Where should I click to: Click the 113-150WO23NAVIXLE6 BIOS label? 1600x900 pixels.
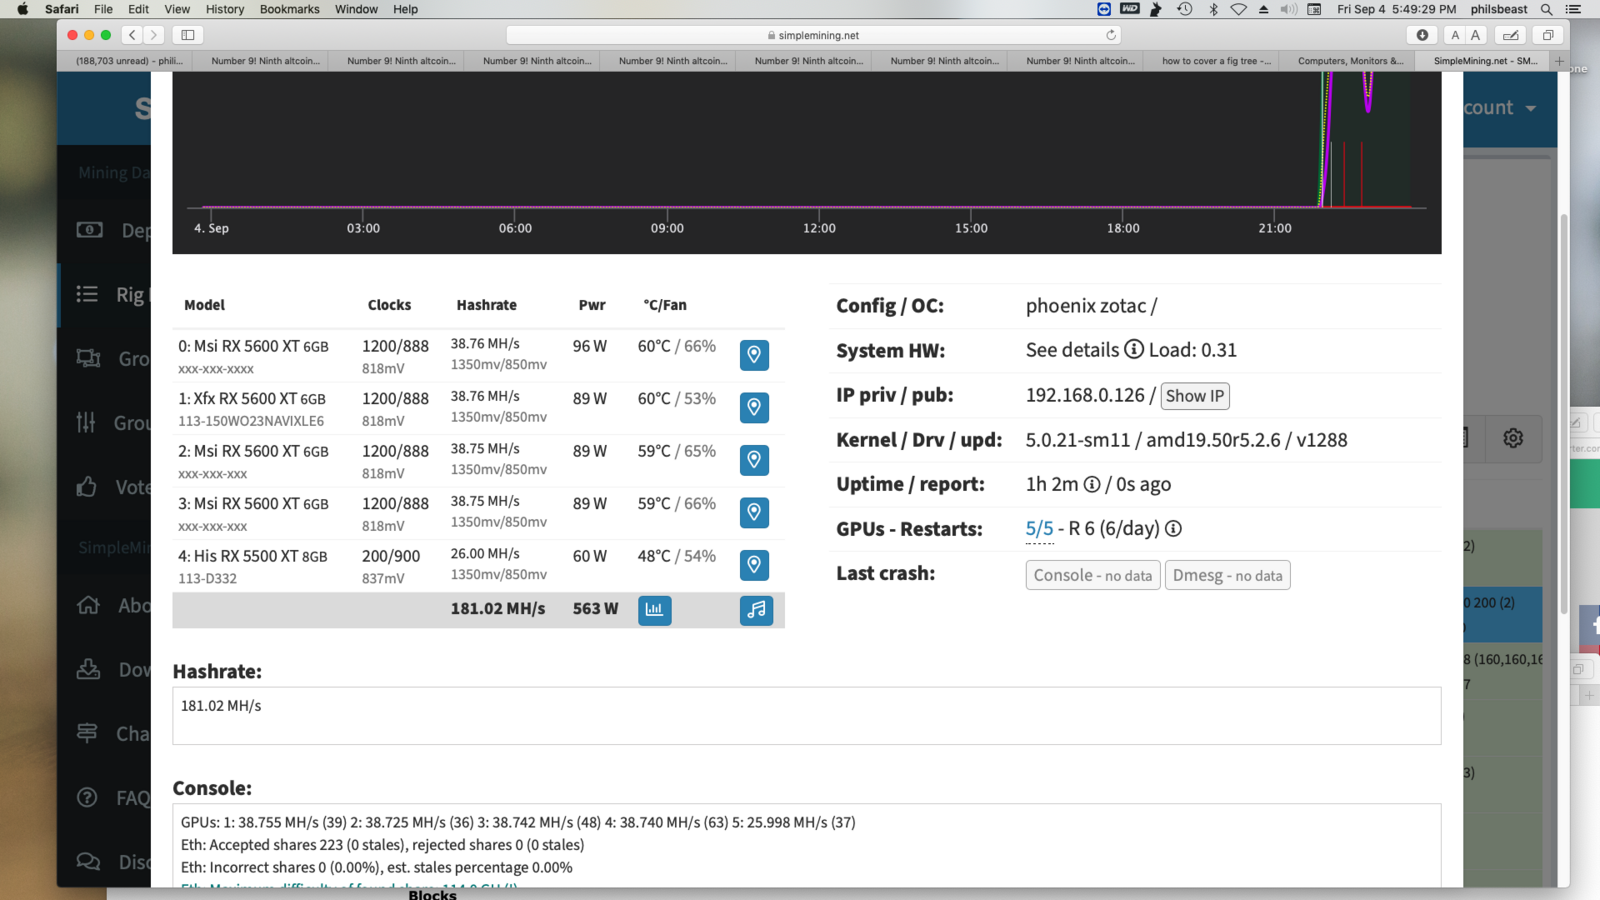(x=251, y=421)
